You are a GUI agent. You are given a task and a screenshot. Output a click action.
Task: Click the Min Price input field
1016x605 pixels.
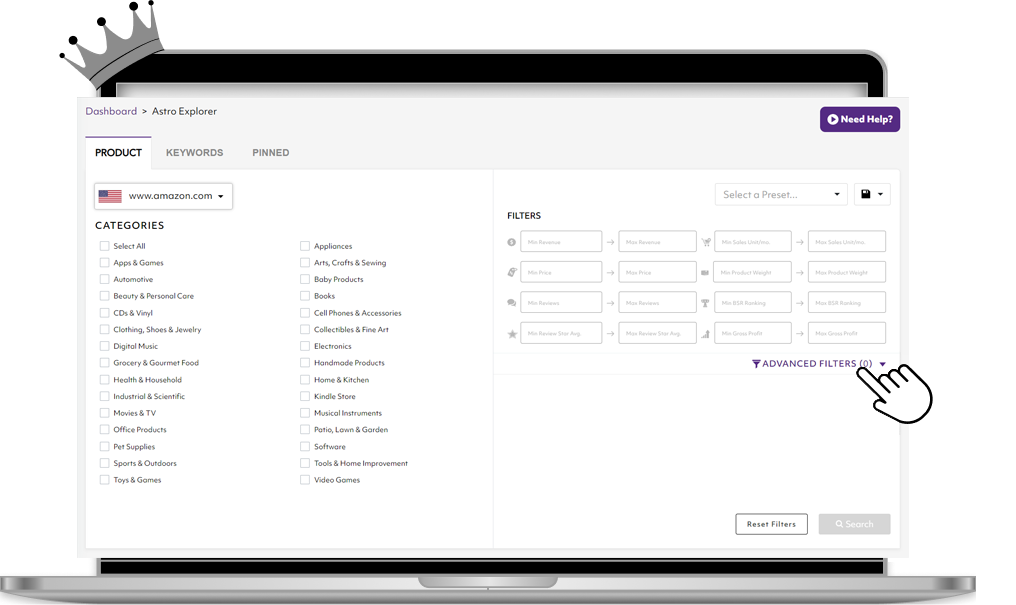coord(561,272)
